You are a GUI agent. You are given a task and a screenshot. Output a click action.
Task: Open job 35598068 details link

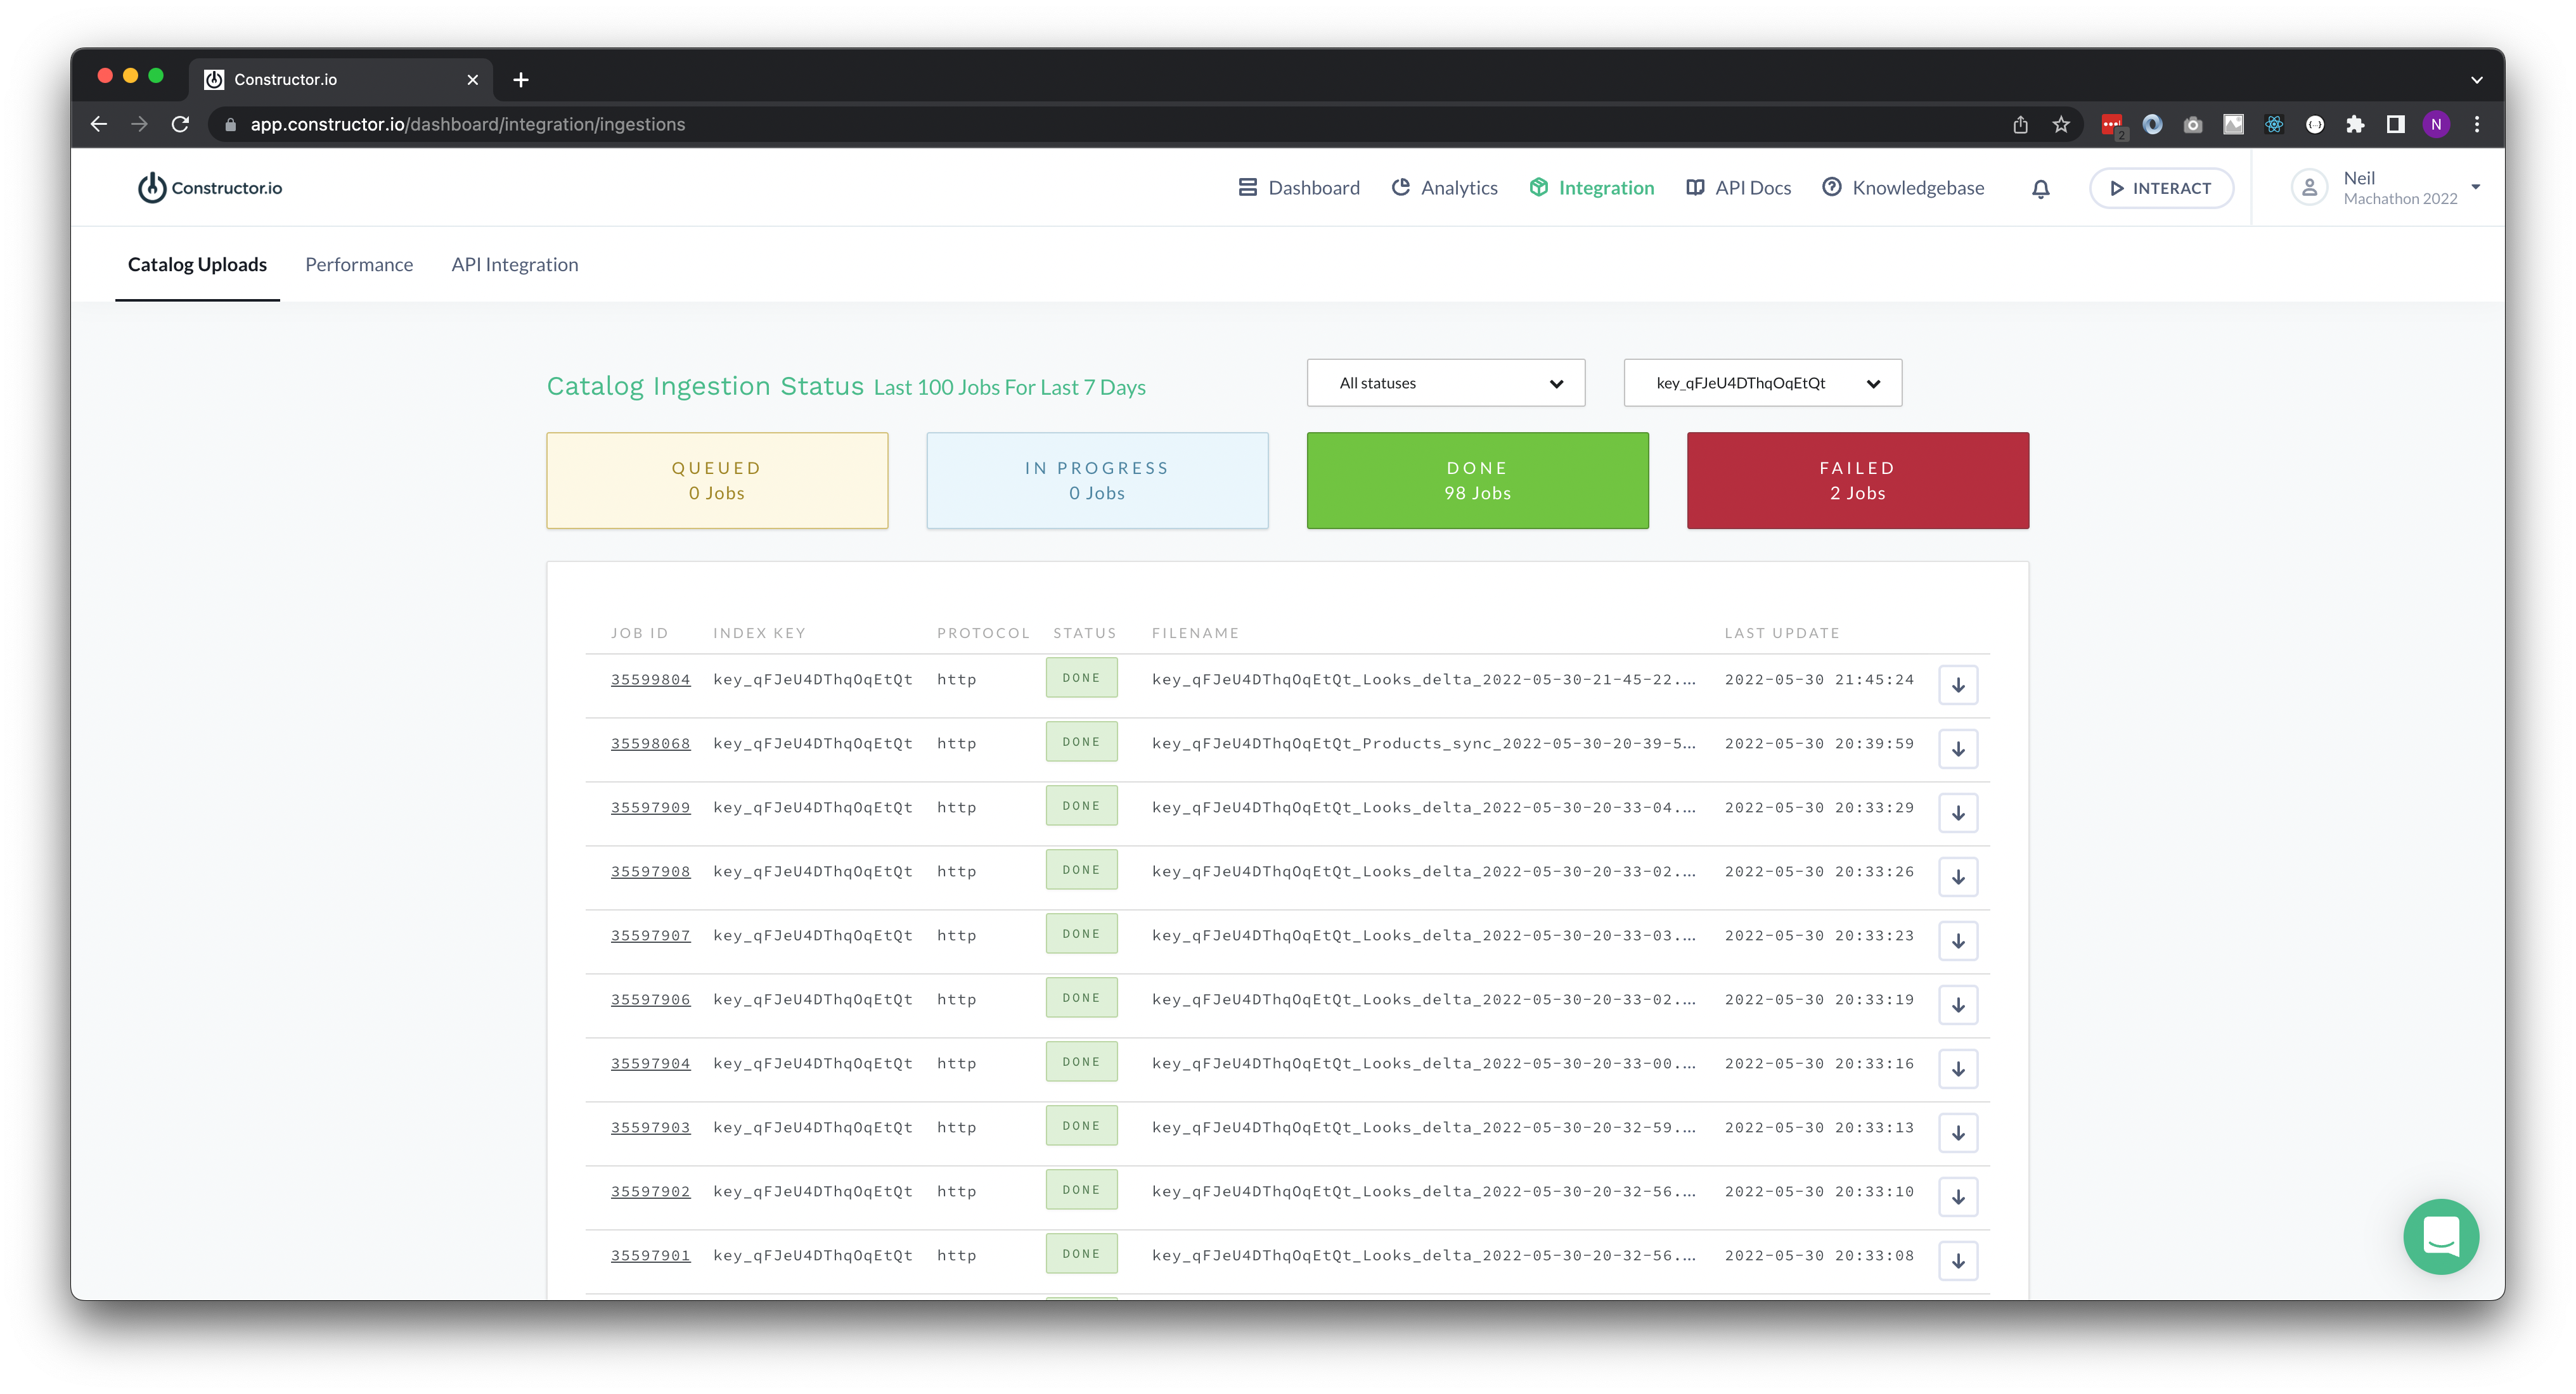tap(650, 743)
